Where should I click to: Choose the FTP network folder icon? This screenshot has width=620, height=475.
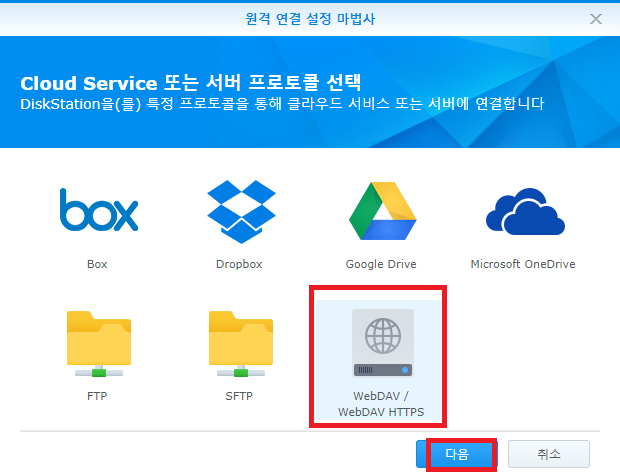(99, 344)
